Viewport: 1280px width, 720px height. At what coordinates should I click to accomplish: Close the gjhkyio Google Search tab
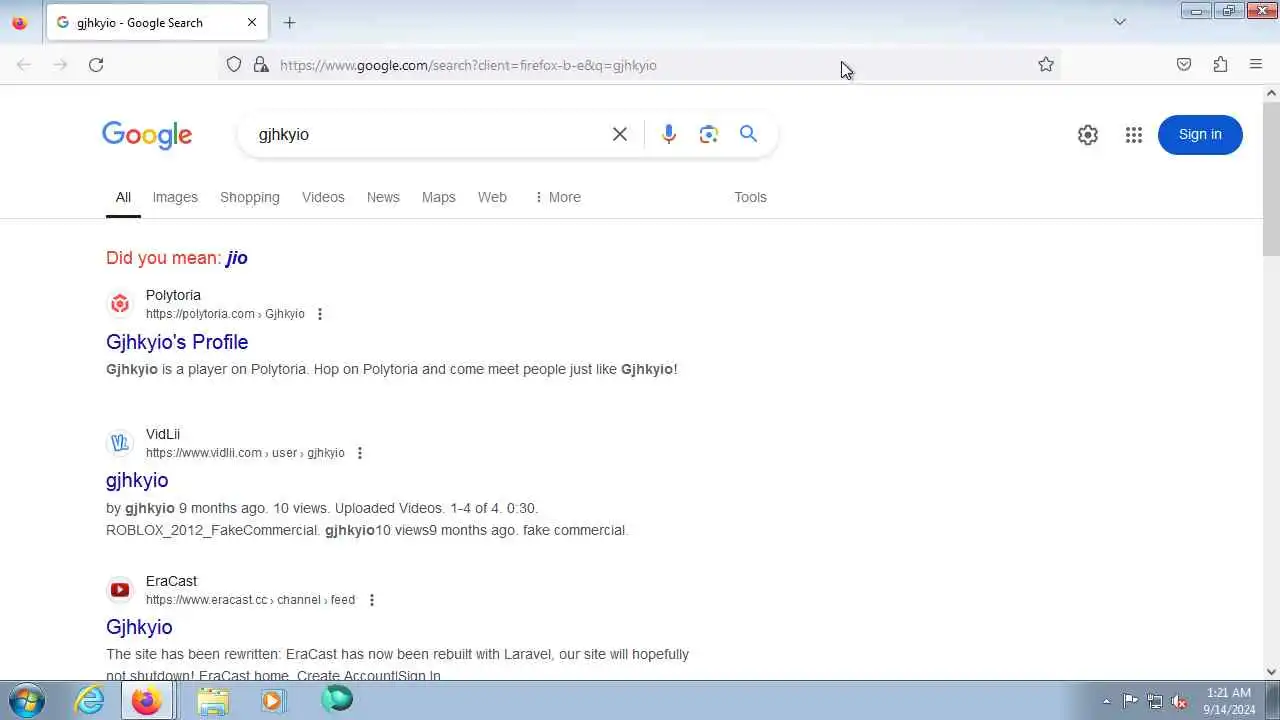pyautogui.click(x=252, y=22)
